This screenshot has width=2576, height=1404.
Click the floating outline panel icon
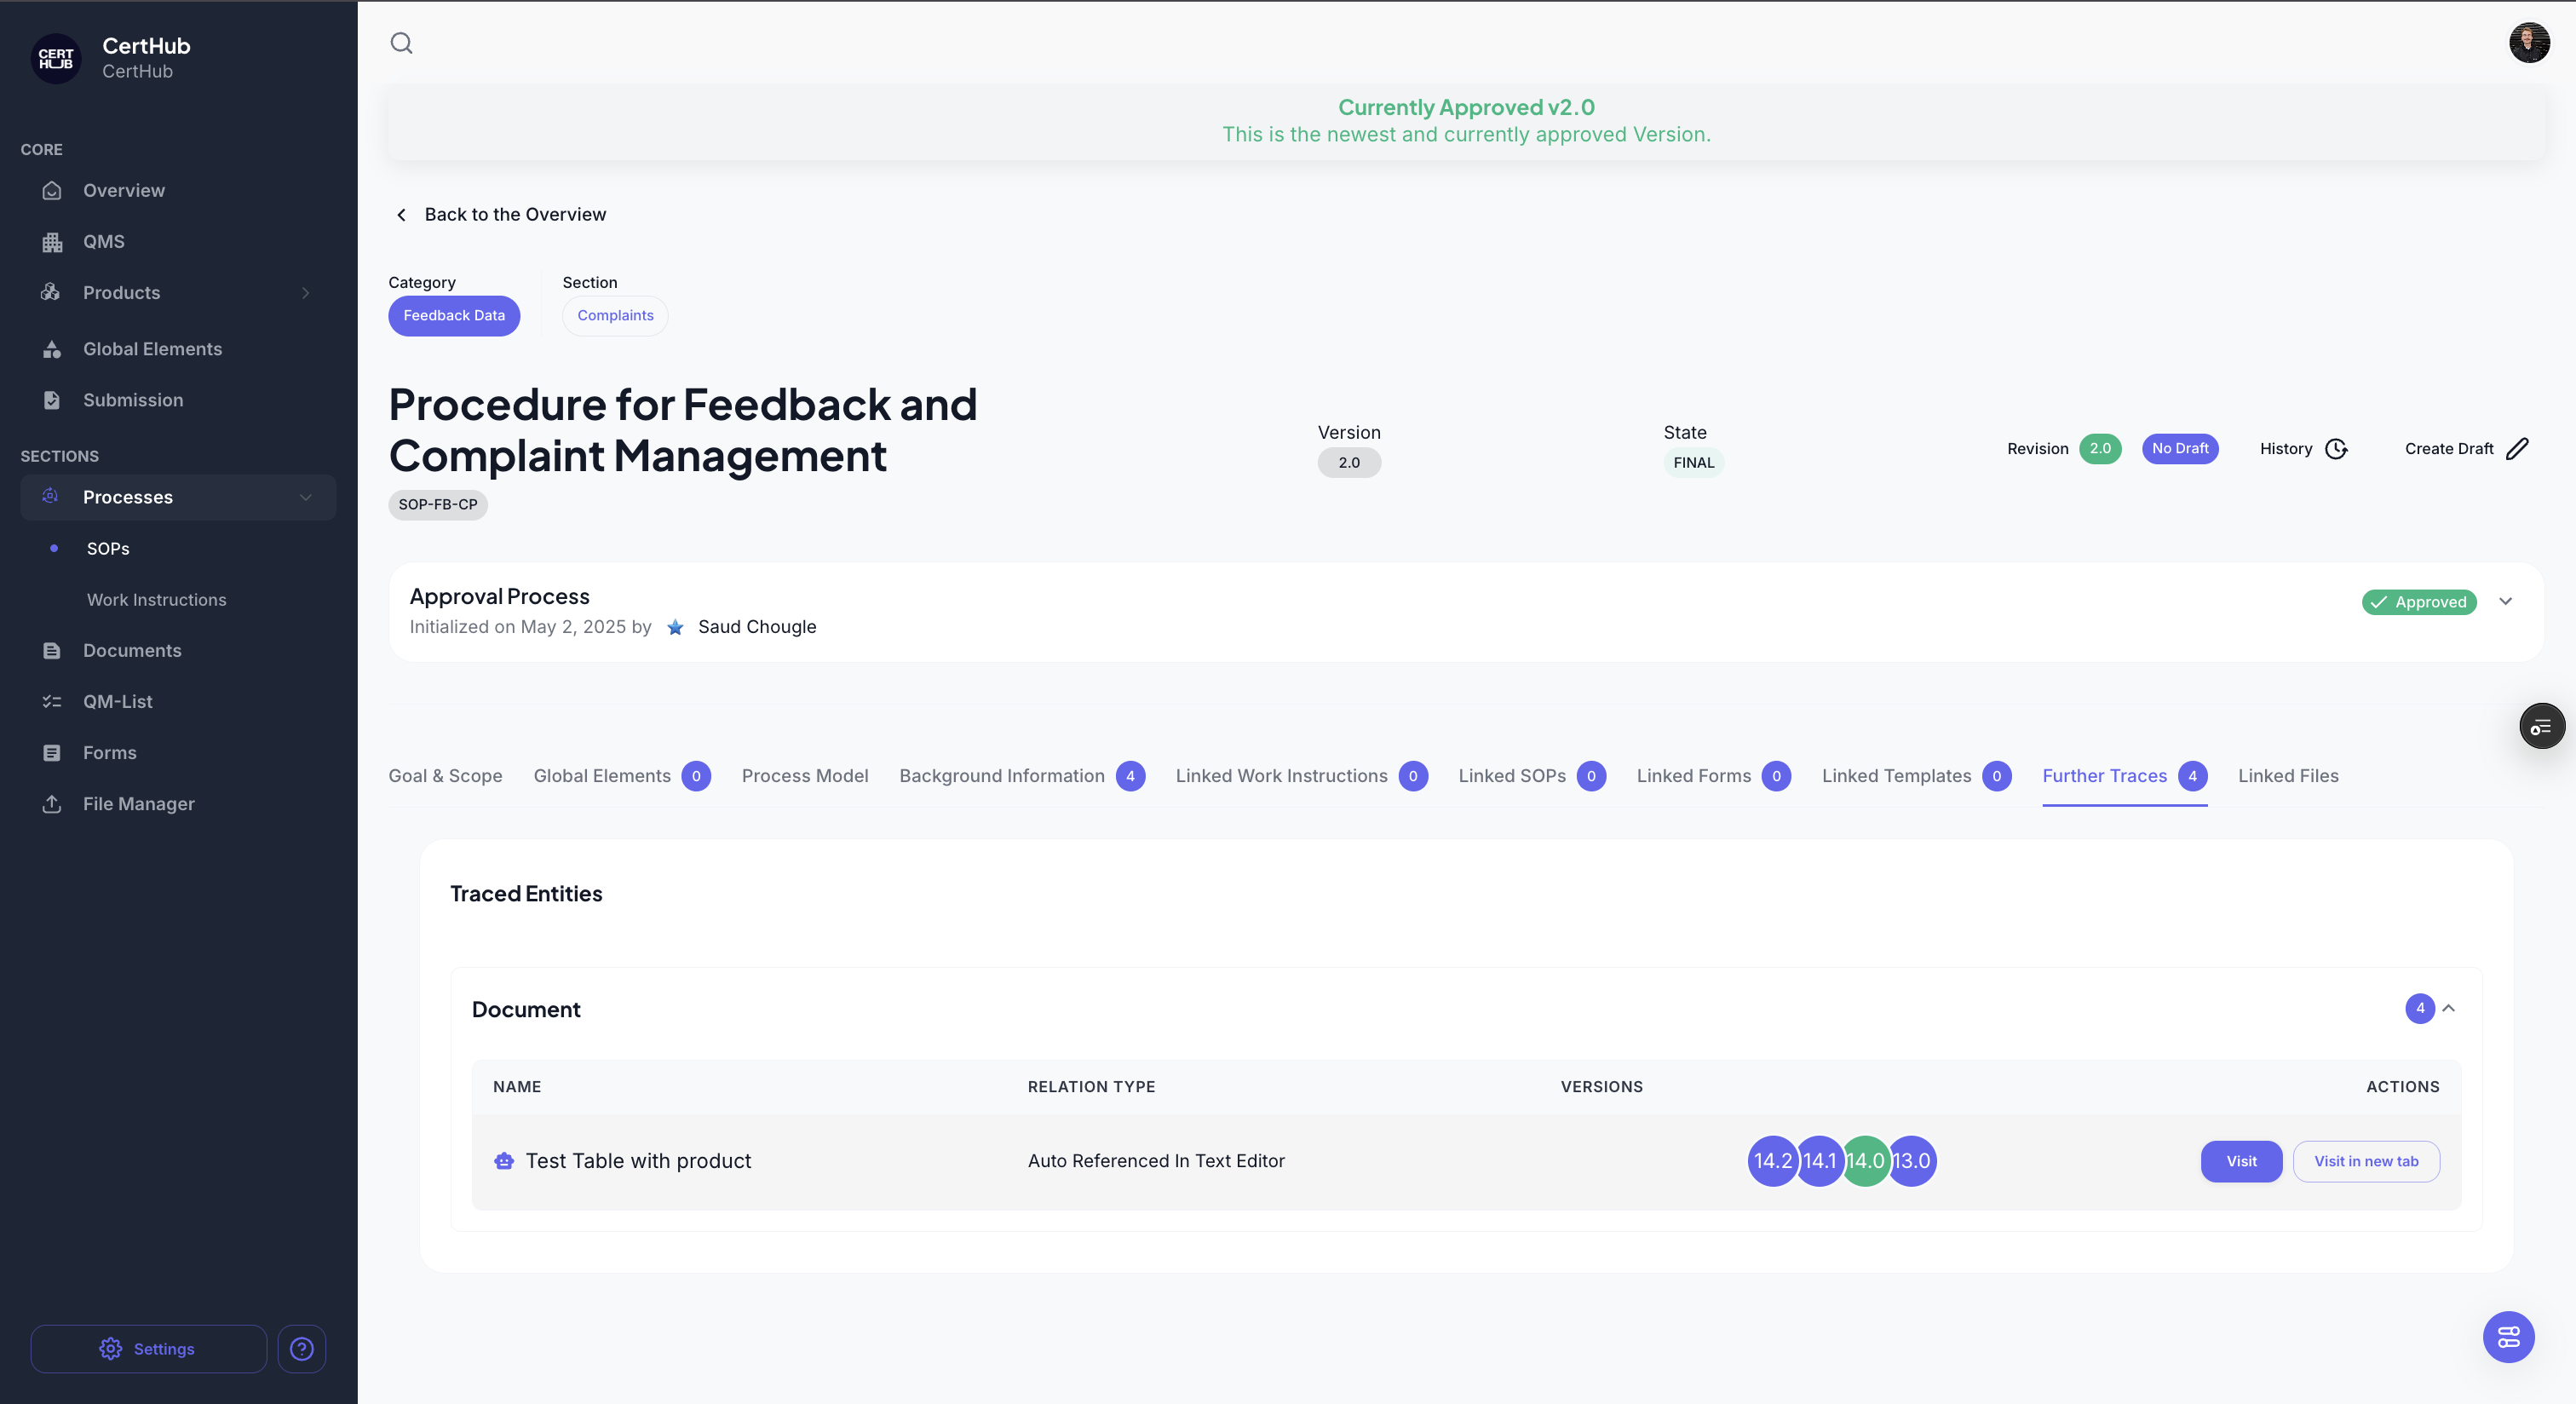(2541, 727)
